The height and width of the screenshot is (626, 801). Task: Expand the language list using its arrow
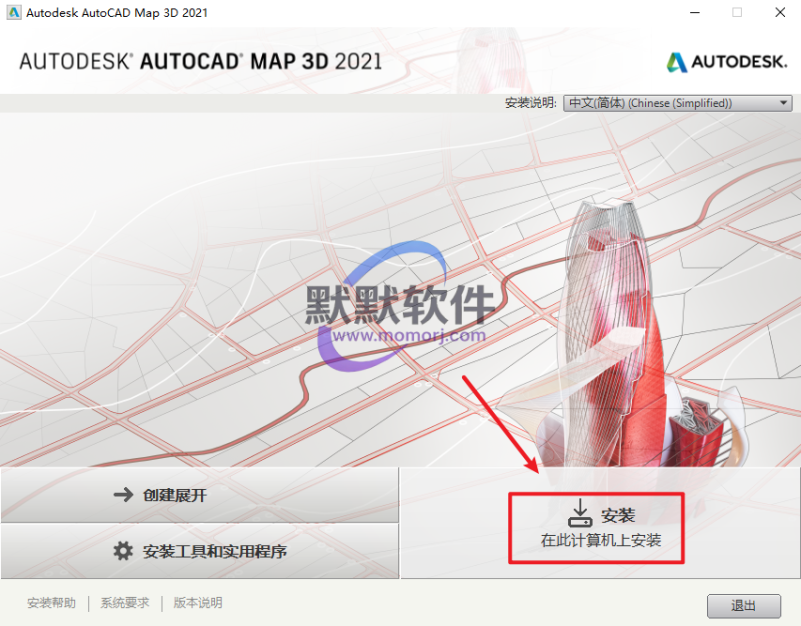[x=783, y=103]
